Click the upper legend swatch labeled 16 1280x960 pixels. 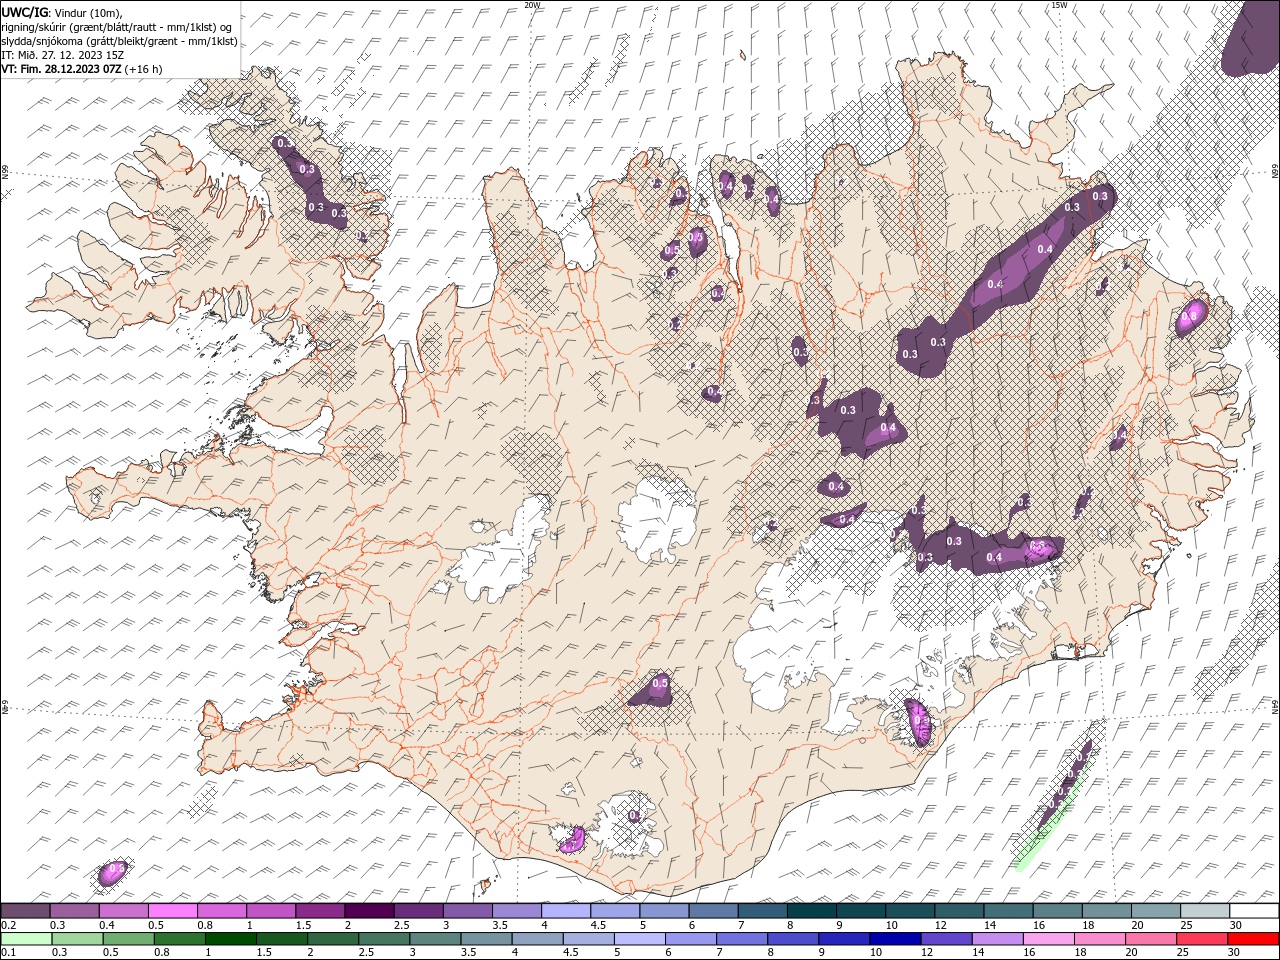(x=1057, y=911)
